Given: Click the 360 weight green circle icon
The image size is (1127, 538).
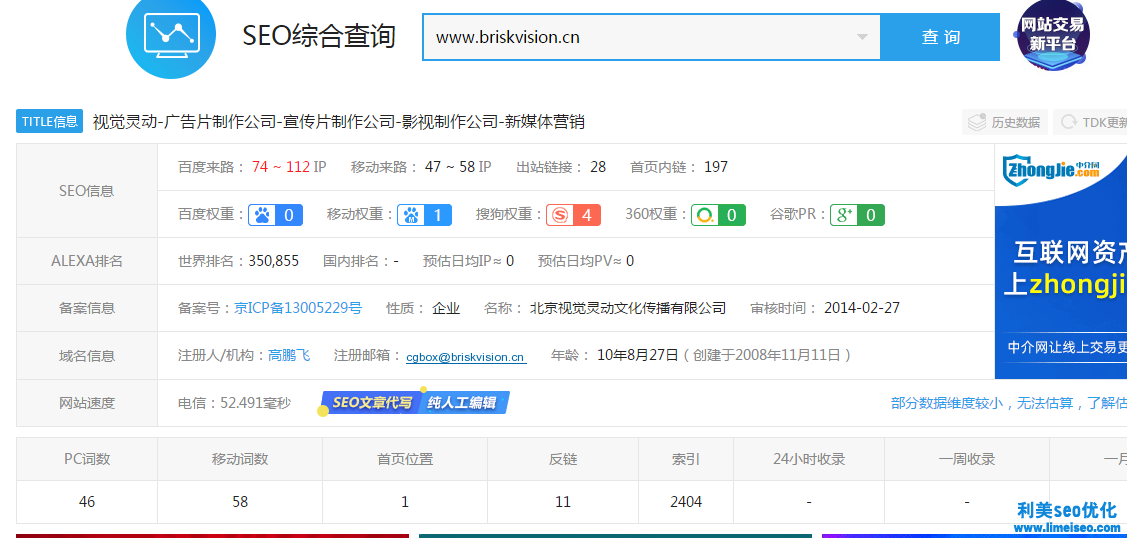Looking at the screenshot, I should tap(705, 215).
